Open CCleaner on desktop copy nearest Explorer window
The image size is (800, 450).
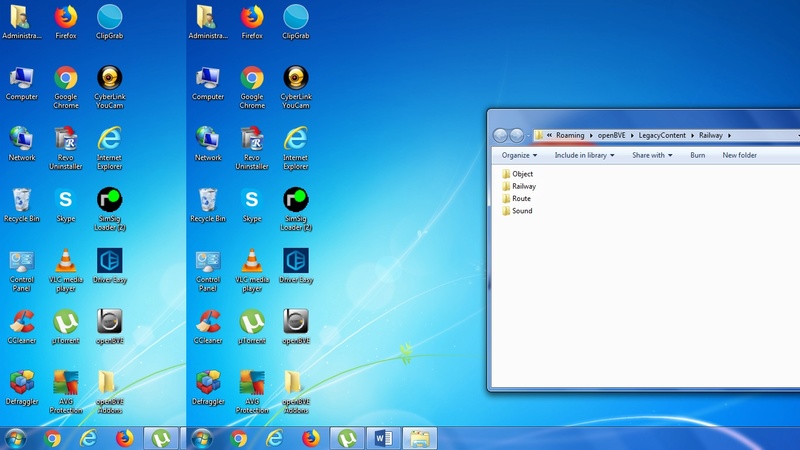[x=208, y=327]
